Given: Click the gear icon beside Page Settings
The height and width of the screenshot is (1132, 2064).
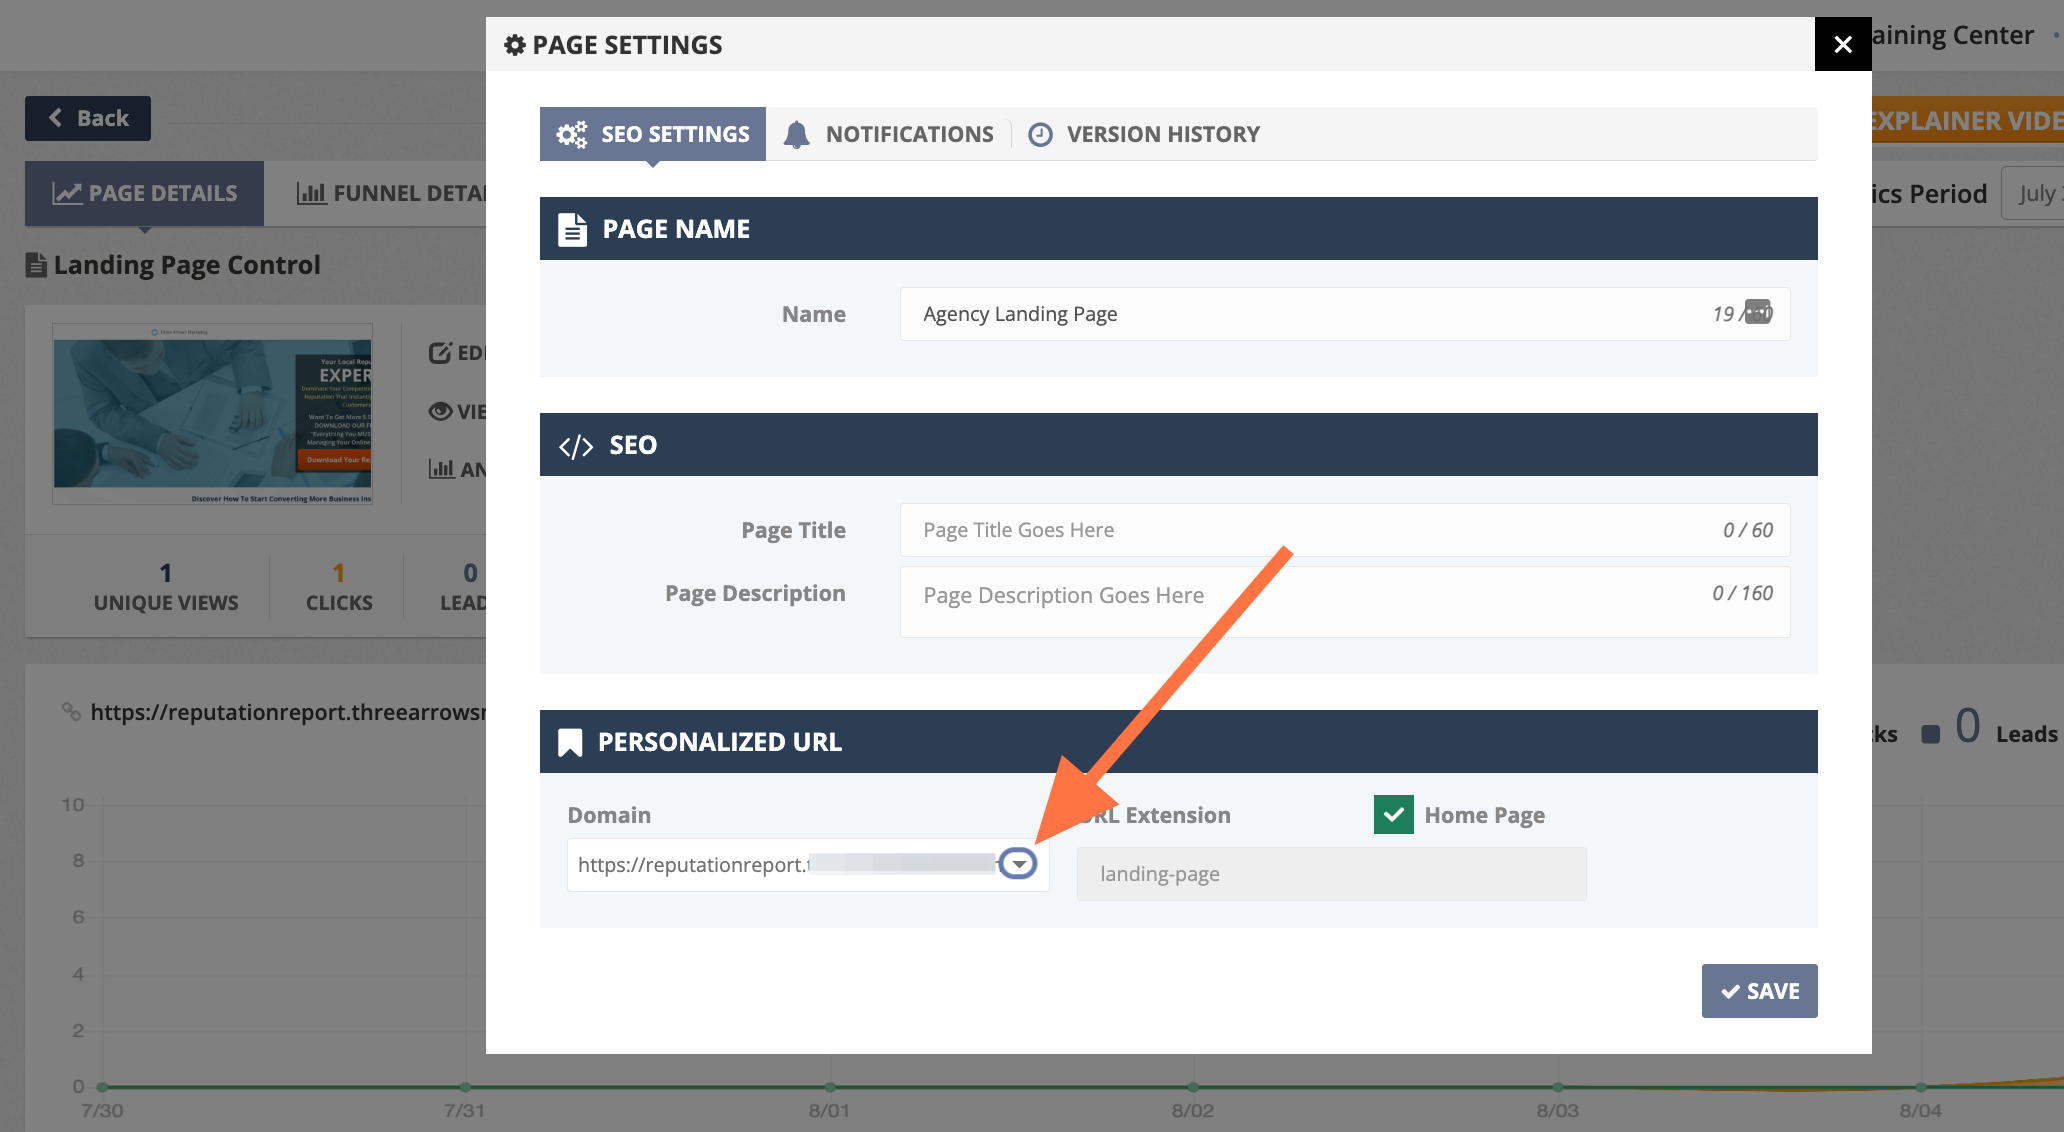Looking at the screenshot, I should [x=514, y=45].
